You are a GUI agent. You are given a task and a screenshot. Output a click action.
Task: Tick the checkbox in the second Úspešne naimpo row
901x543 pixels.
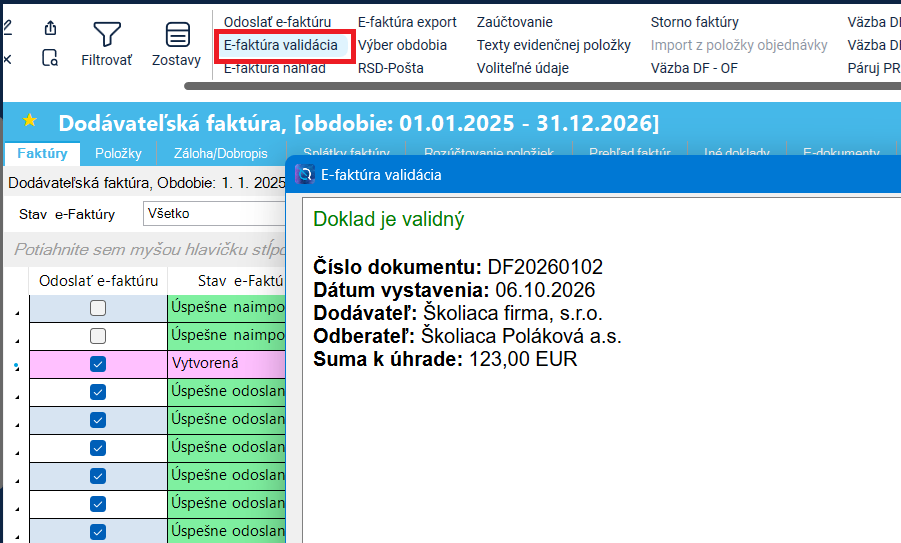pyautogui.click(x=98, y=336)
